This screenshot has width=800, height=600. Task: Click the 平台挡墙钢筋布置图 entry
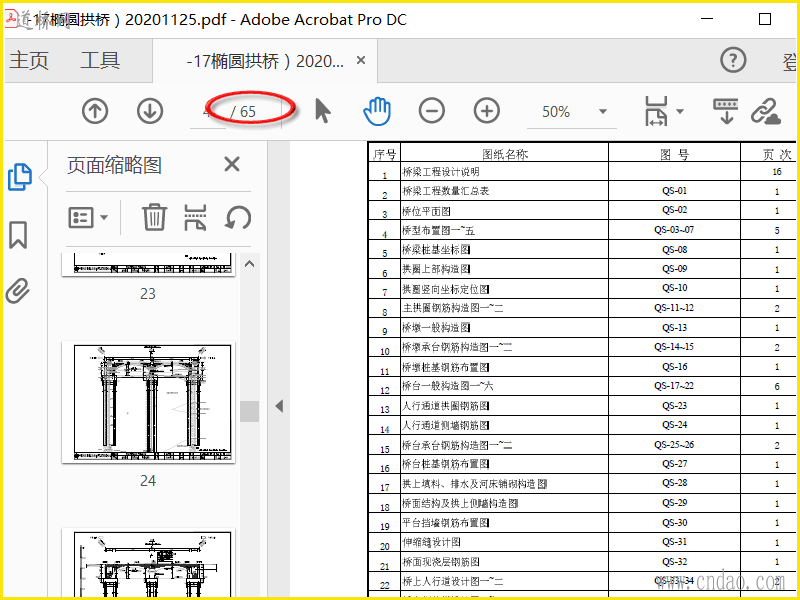pos(445,522)
